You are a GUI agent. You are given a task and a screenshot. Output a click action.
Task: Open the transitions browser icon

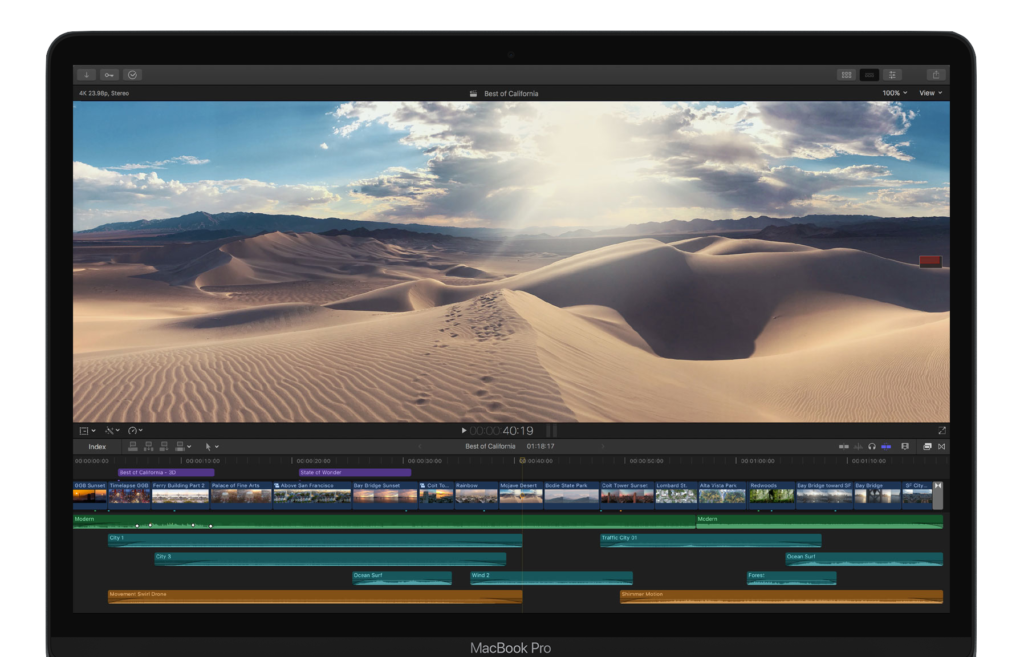point(941,447)
